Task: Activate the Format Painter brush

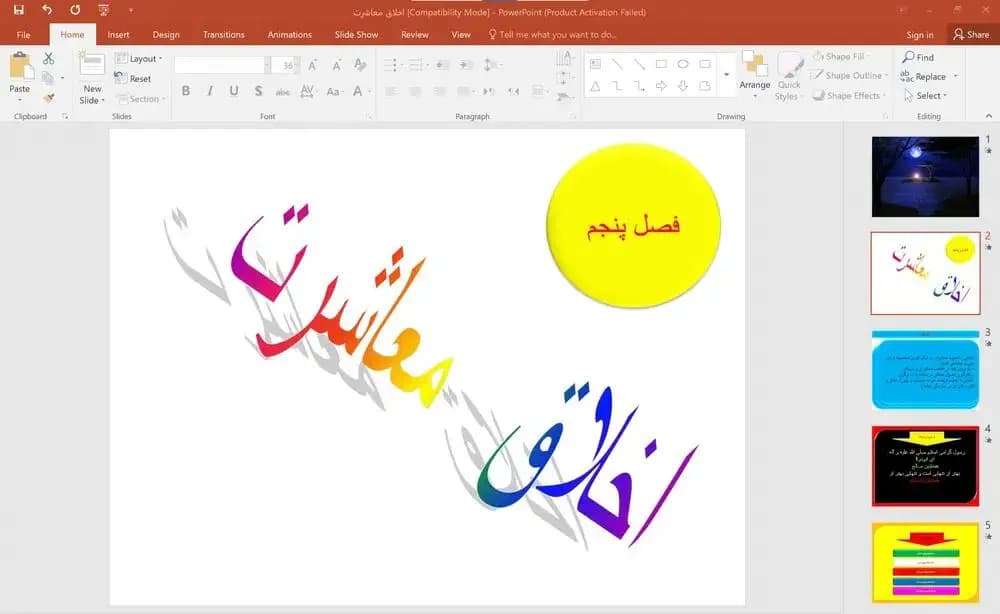Action: tap(48, 98)
